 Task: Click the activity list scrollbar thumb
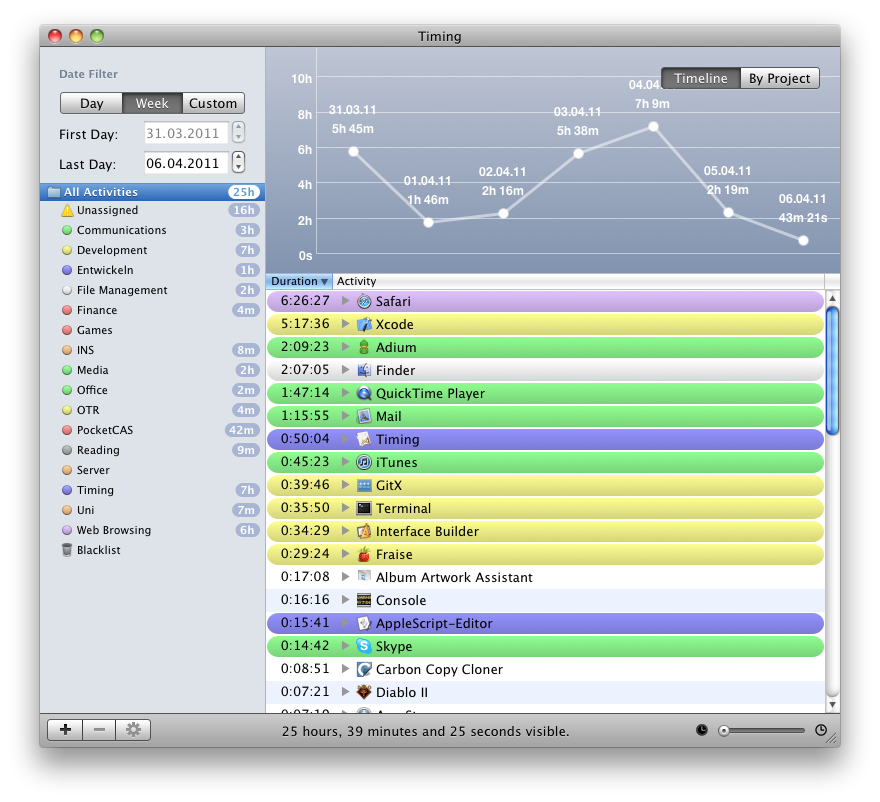tap(832, 371)
